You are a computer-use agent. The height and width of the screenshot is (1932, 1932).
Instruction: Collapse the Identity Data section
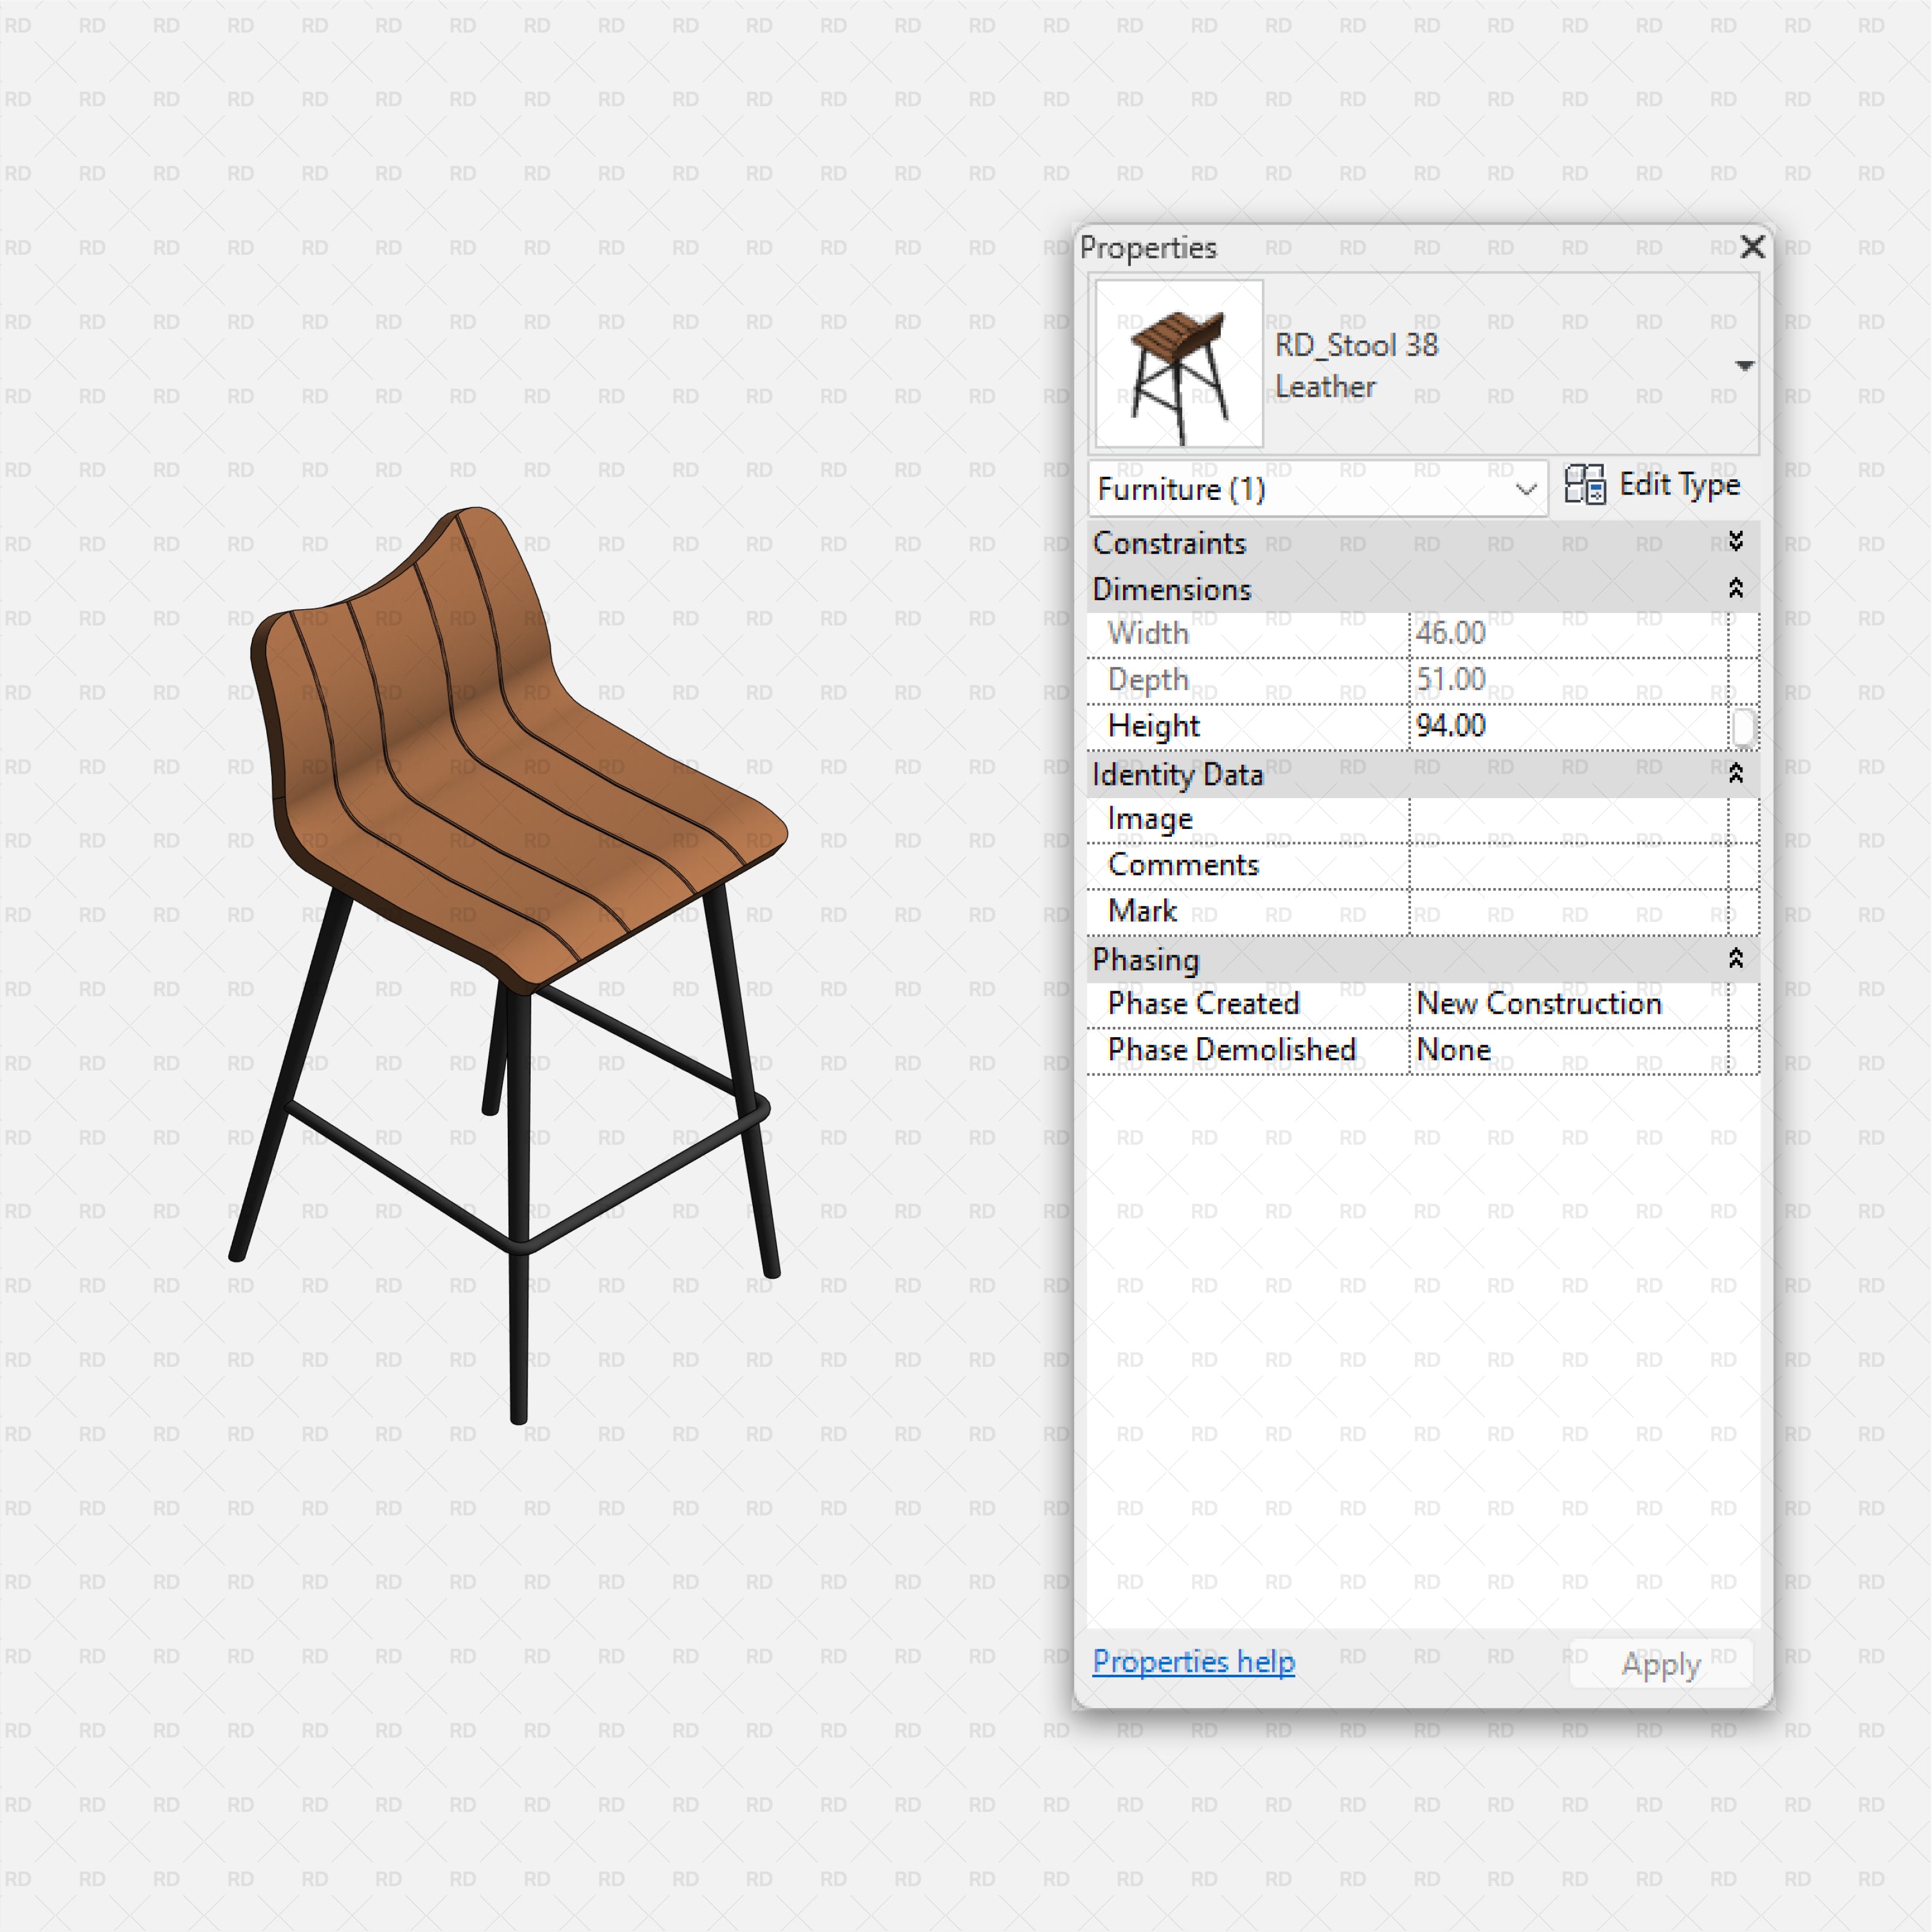(1736, 774)
